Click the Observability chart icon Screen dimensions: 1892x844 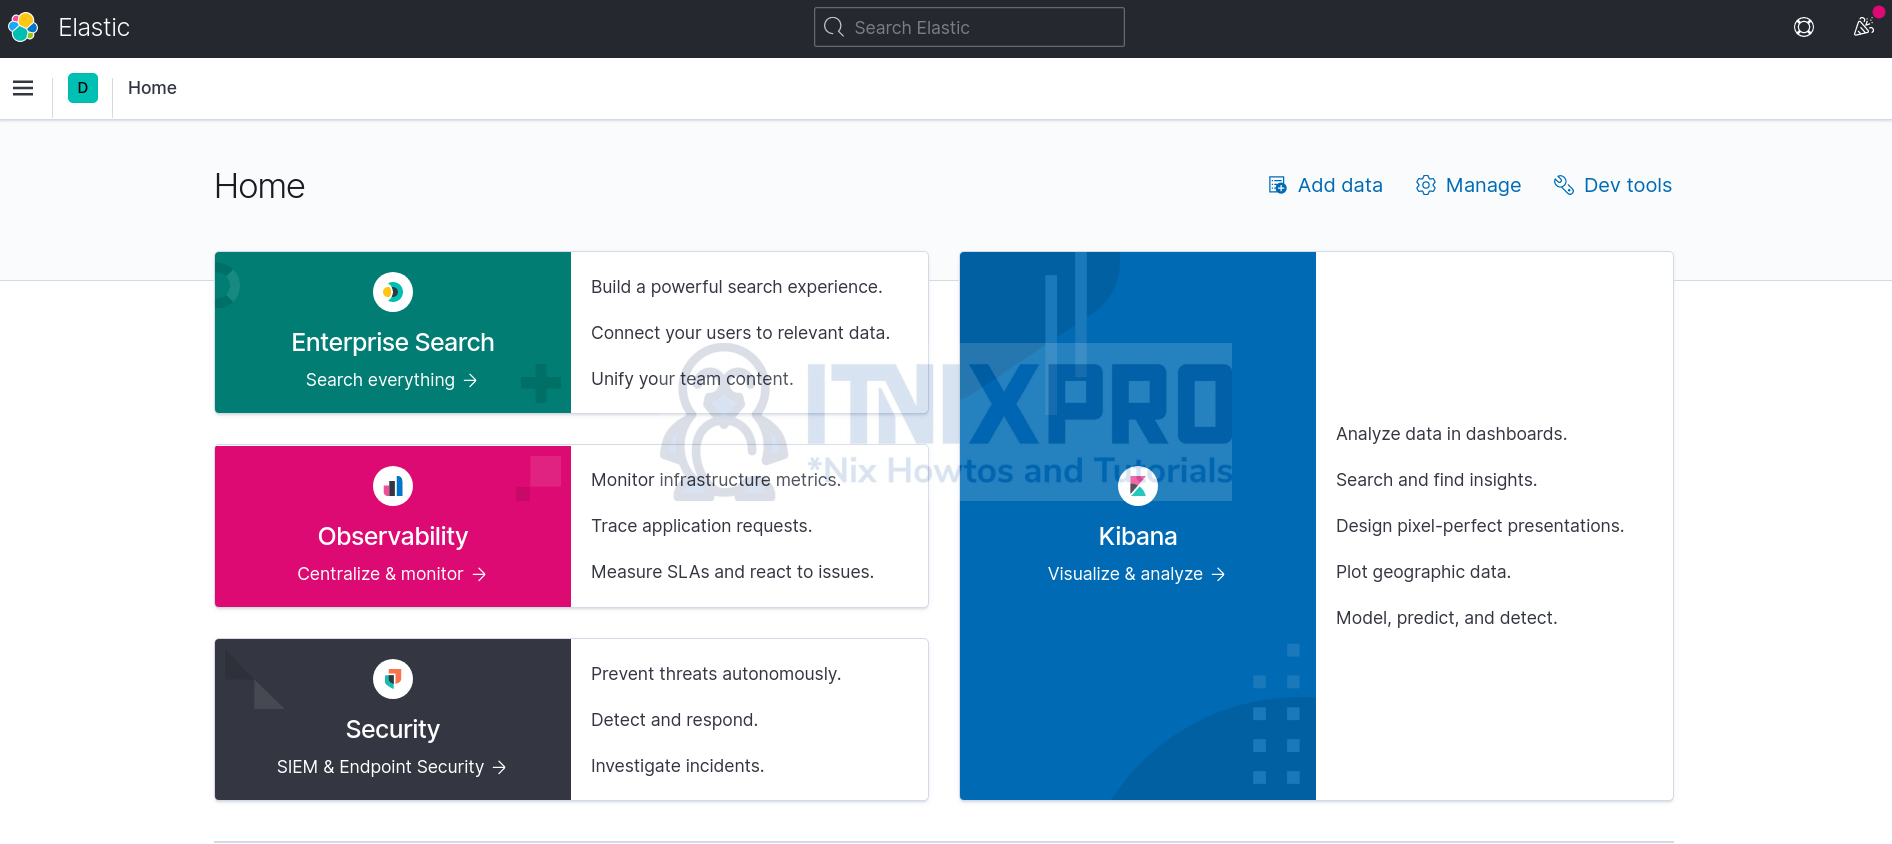[393, 486]
